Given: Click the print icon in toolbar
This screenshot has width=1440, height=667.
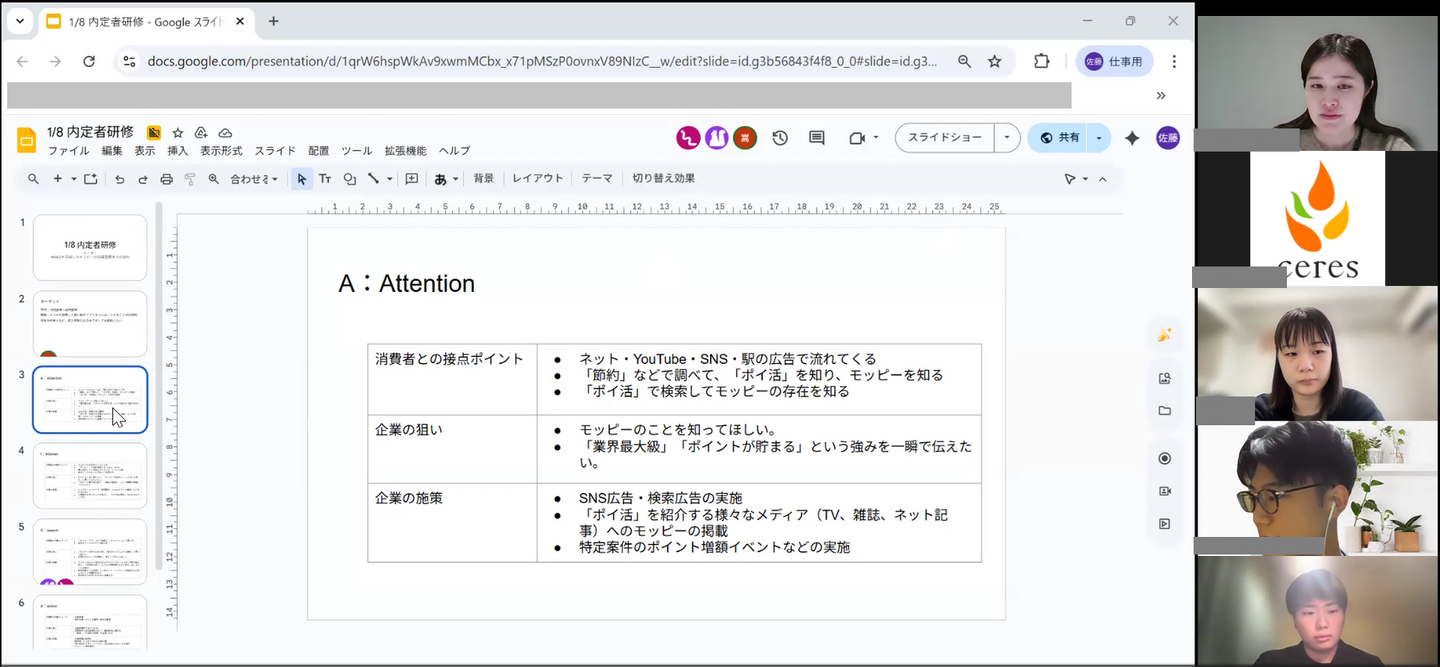Looking at the screenshot, I should [166, 179].
